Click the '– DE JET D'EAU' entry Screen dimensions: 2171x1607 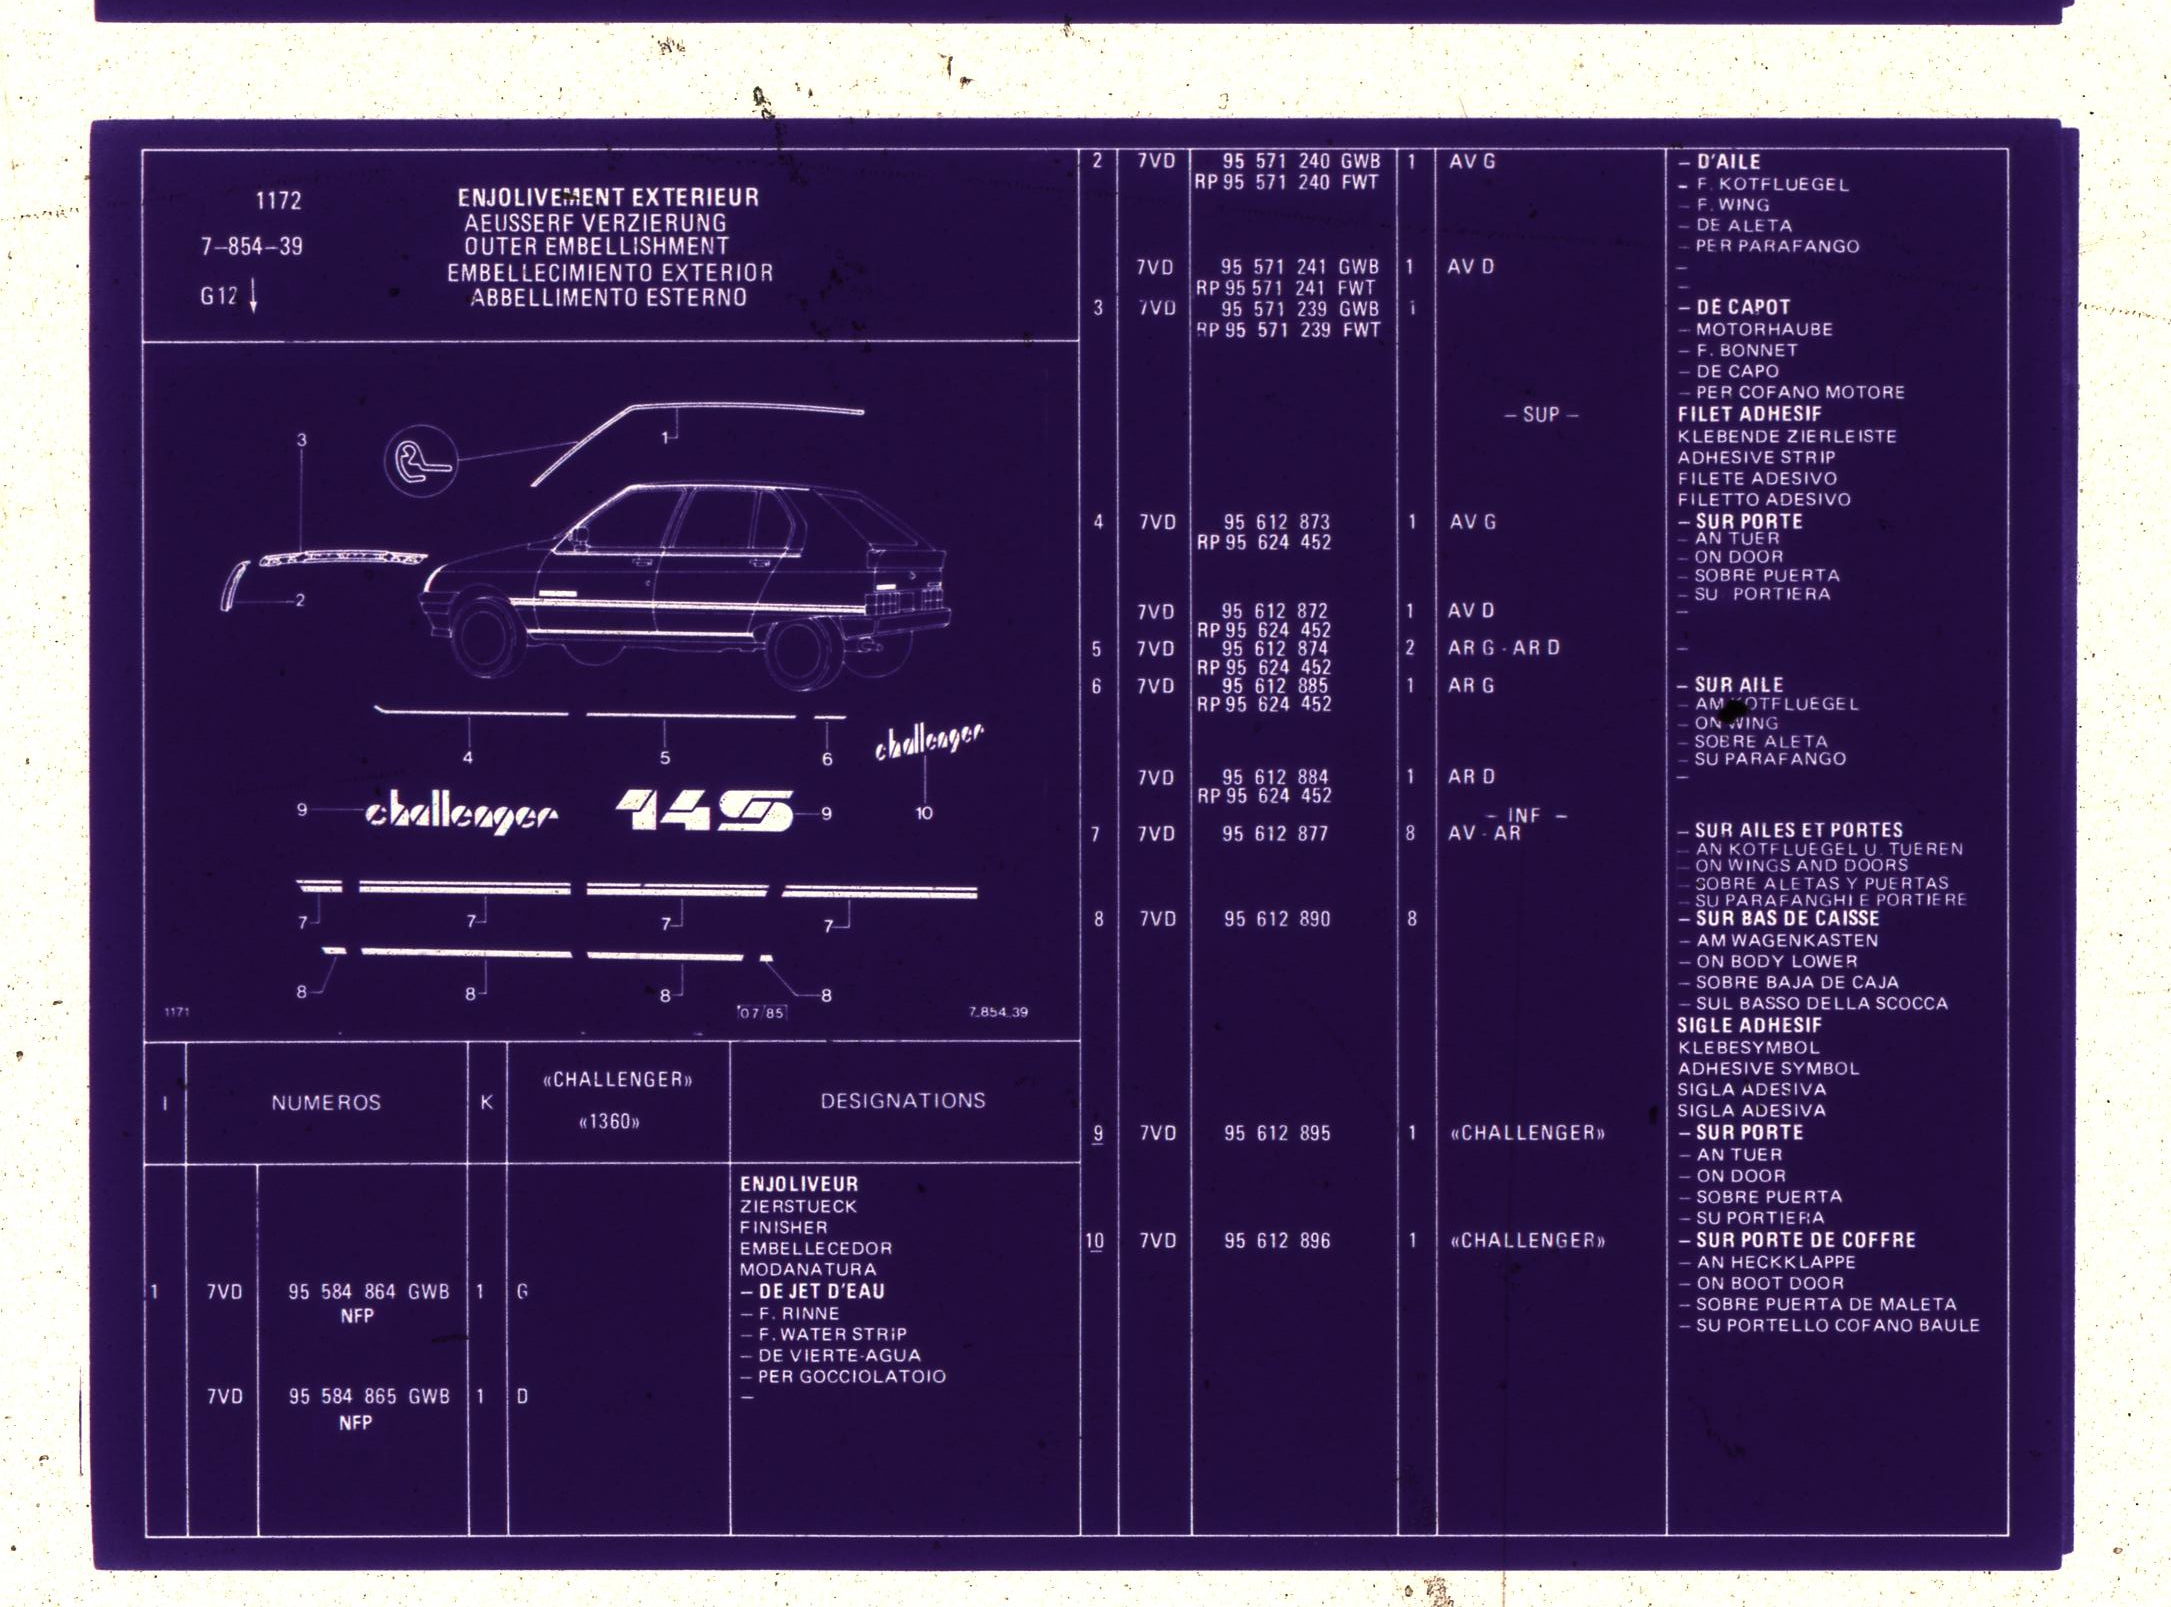click(813, 1291)
